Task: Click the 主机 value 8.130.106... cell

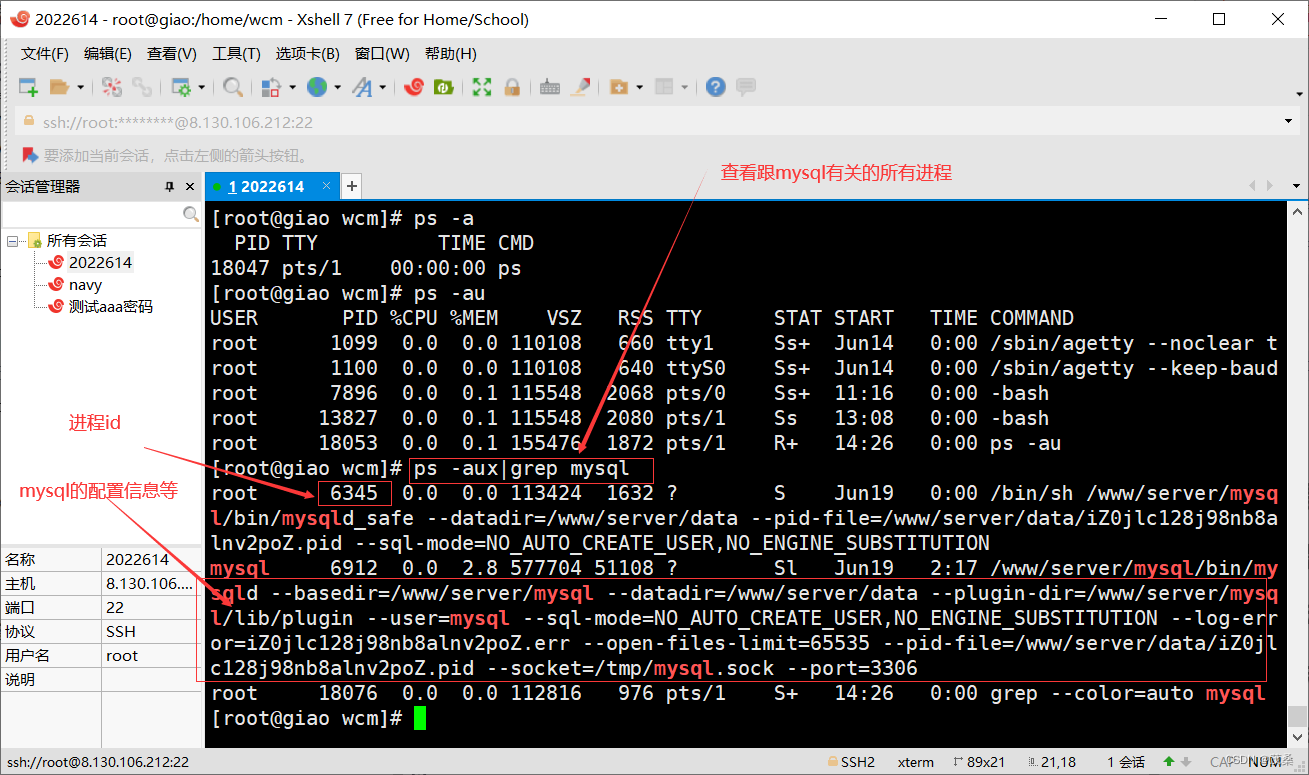Action: click(151, 583)
